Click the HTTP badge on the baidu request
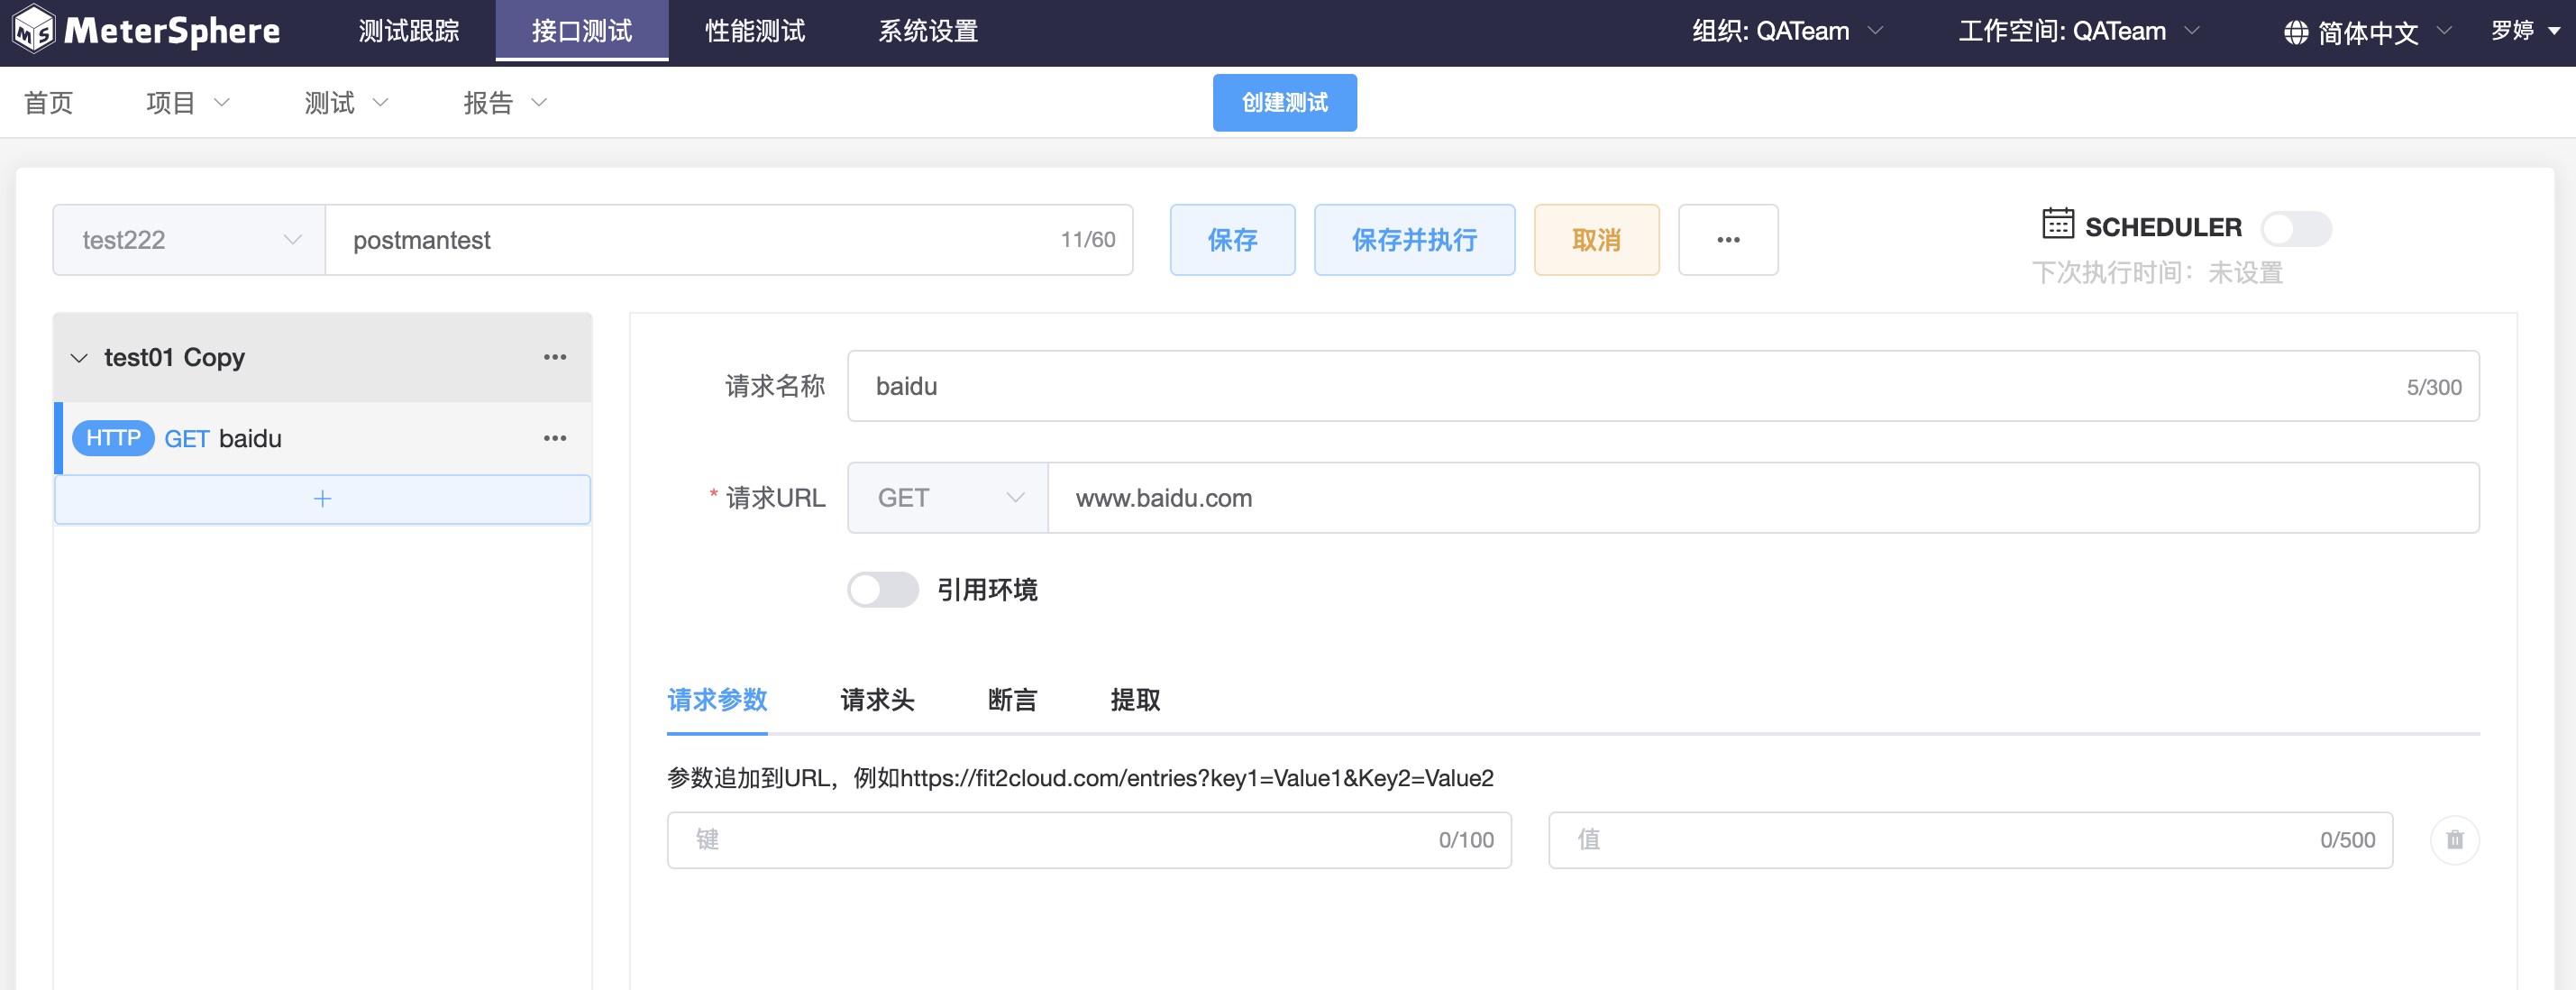 tap(113, 438)
